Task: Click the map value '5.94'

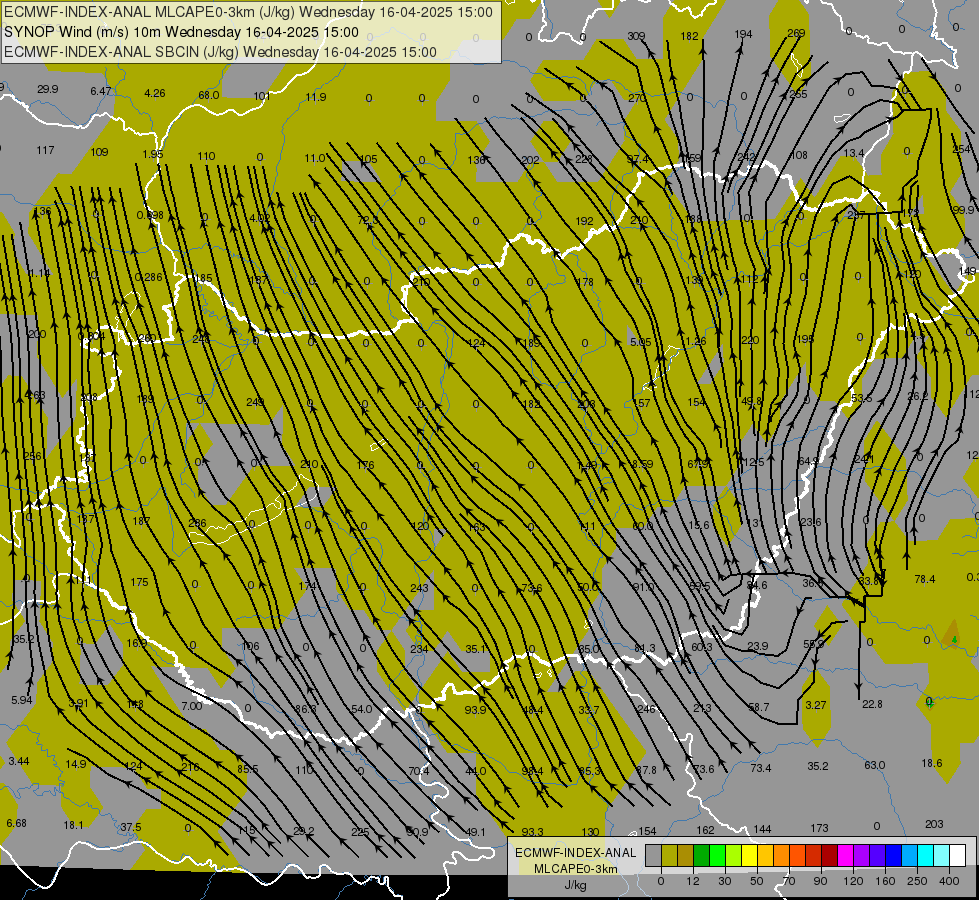Action: point(22,700)
